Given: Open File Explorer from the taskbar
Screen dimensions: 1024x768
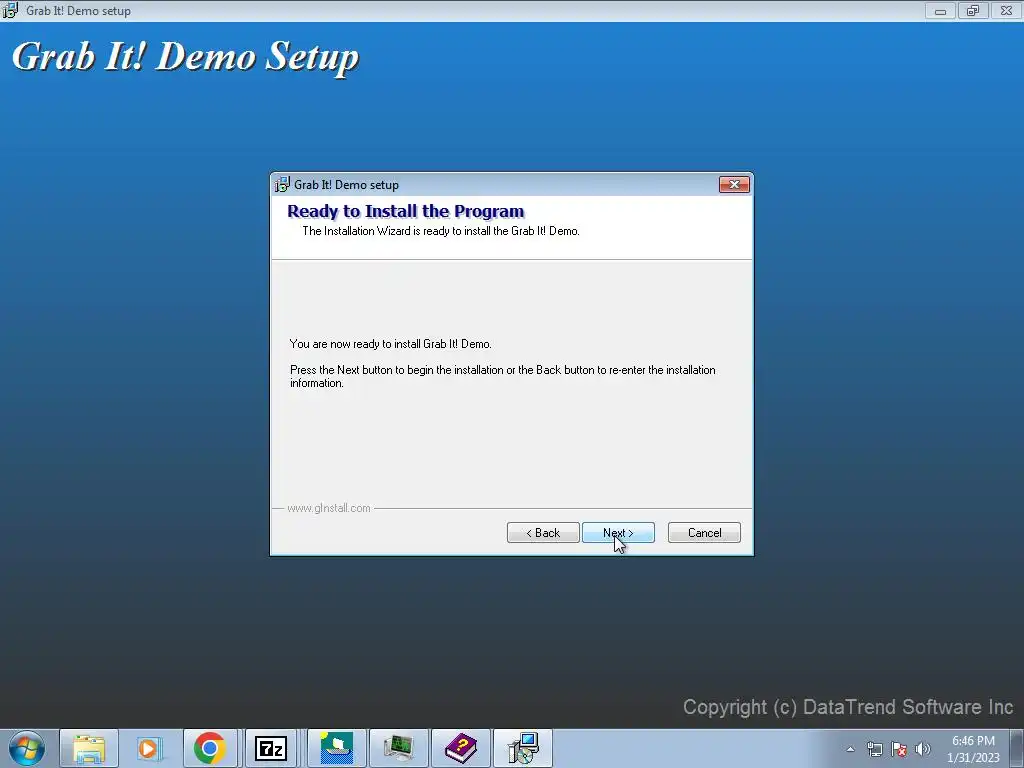Looking at the screenshot, I should pyautogui.click(x=89, y=748).
